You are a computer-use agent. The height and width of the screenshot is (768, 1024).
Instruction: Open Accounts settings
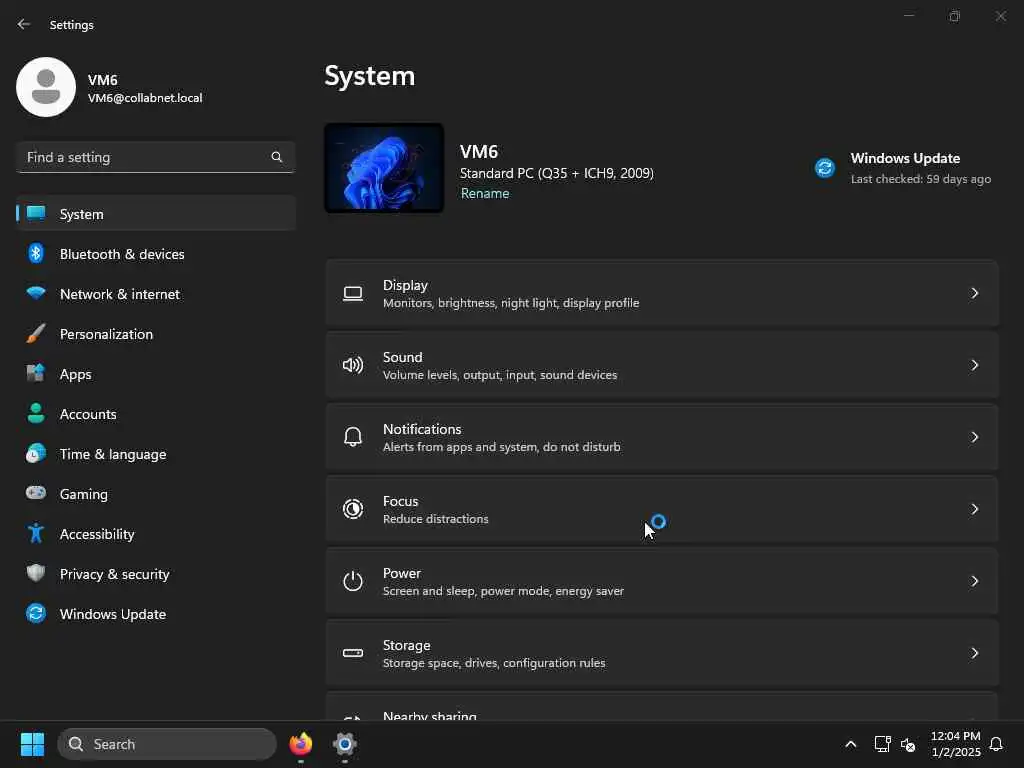pyautogui.click(x=156, y=413)
